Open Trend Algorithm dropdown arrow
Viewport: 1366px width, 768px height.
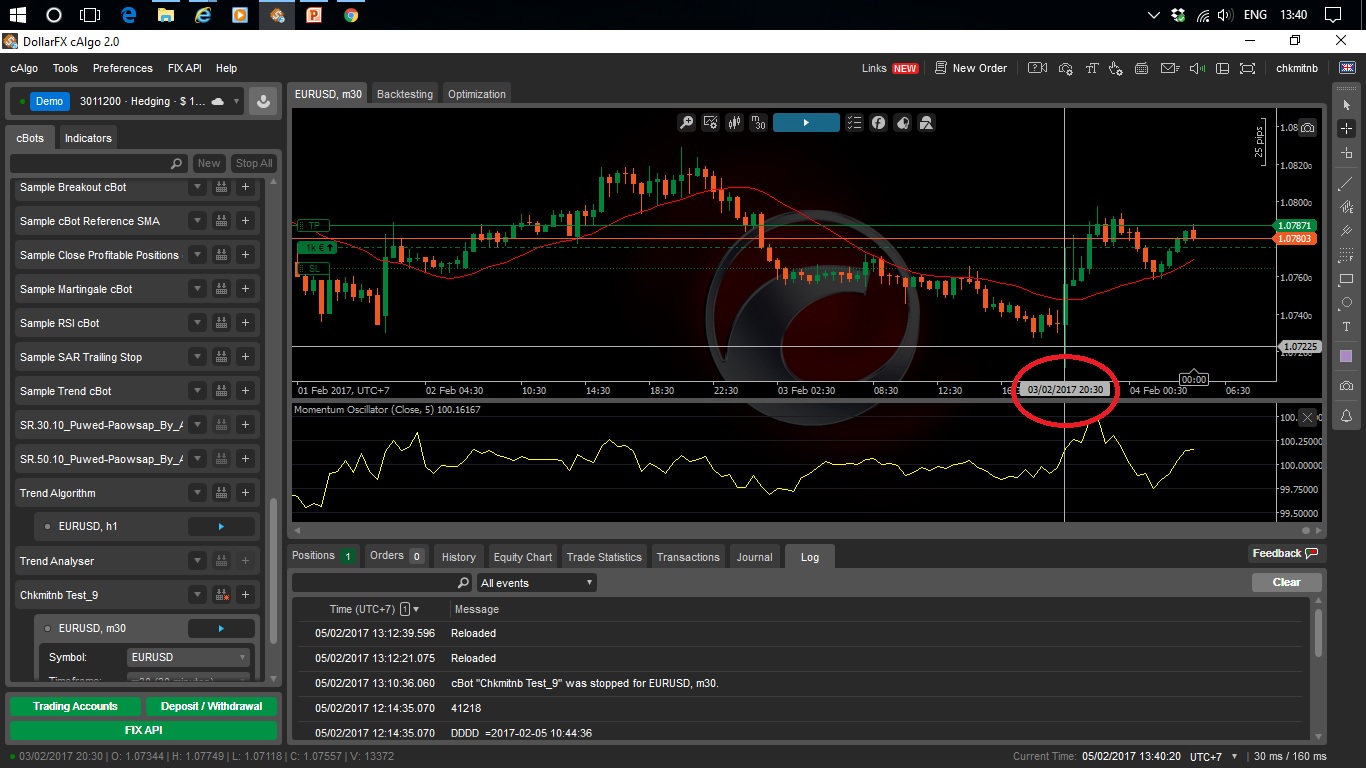pyautogui.click(x=198, y=493)
